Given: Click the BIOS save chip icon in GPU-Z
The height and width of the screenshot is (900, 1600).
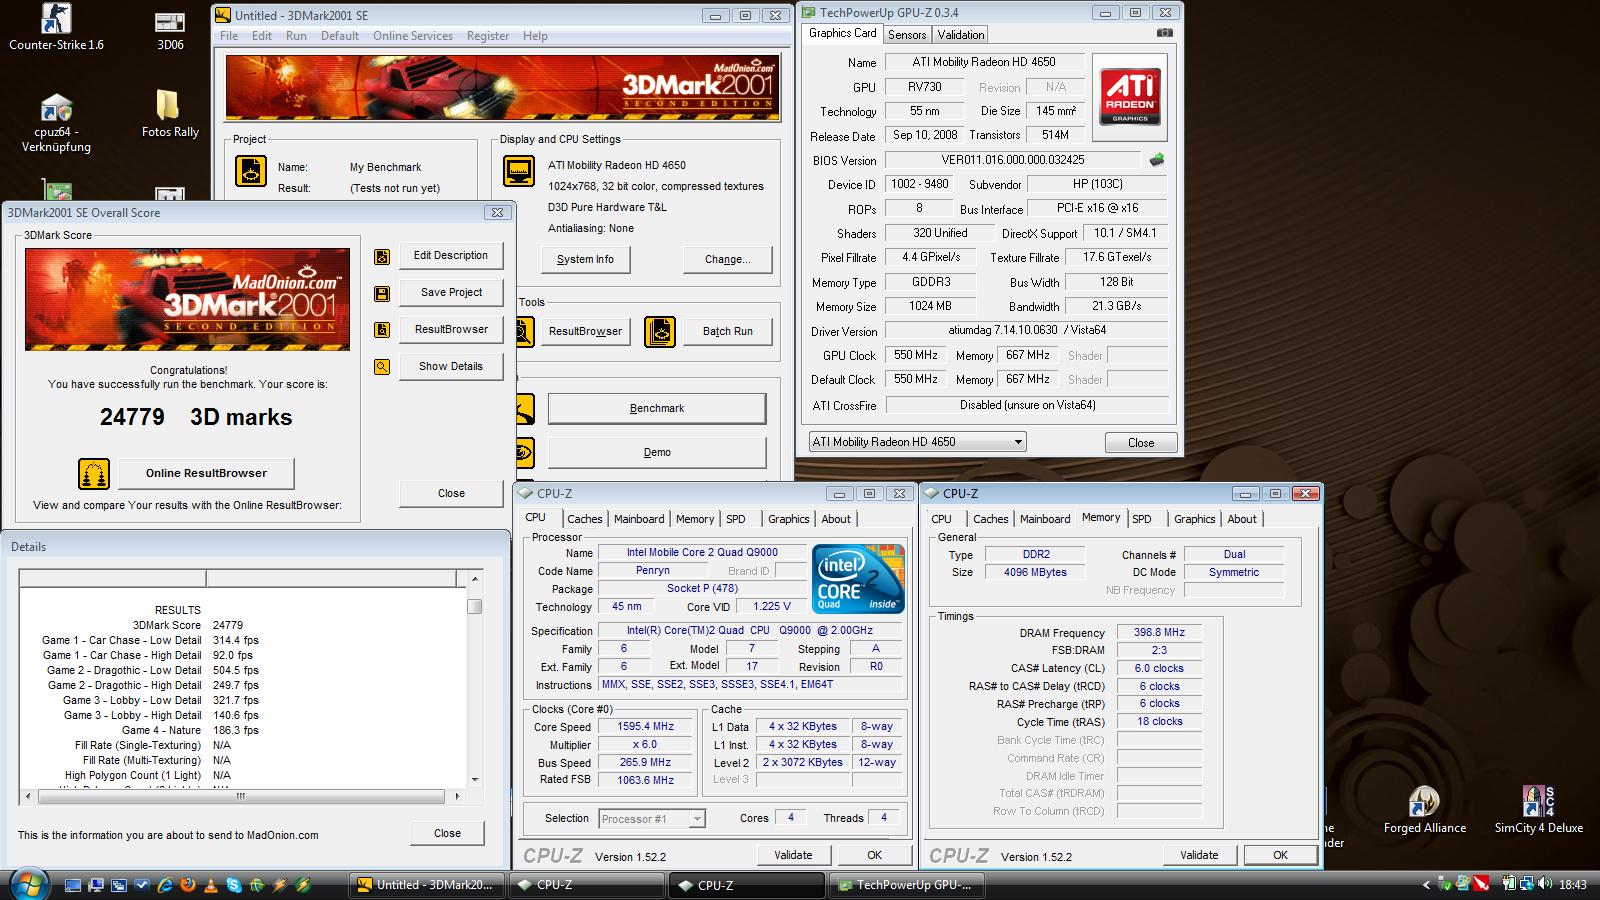Looking at the screenshot, I should pos(1157,160).
